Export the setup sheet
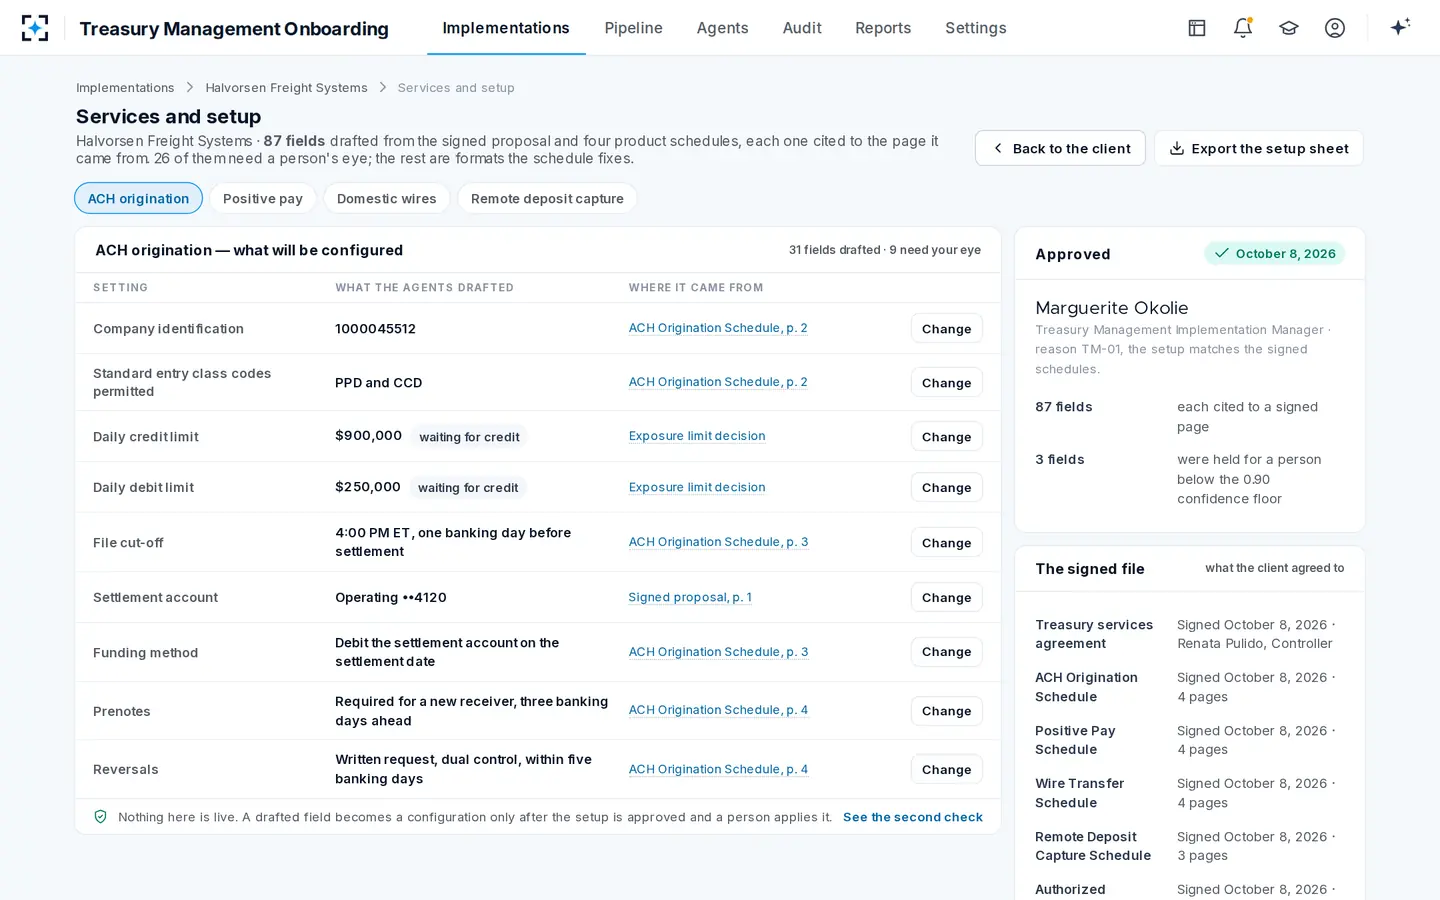 pyautogui.click(x=1258, y=148)
